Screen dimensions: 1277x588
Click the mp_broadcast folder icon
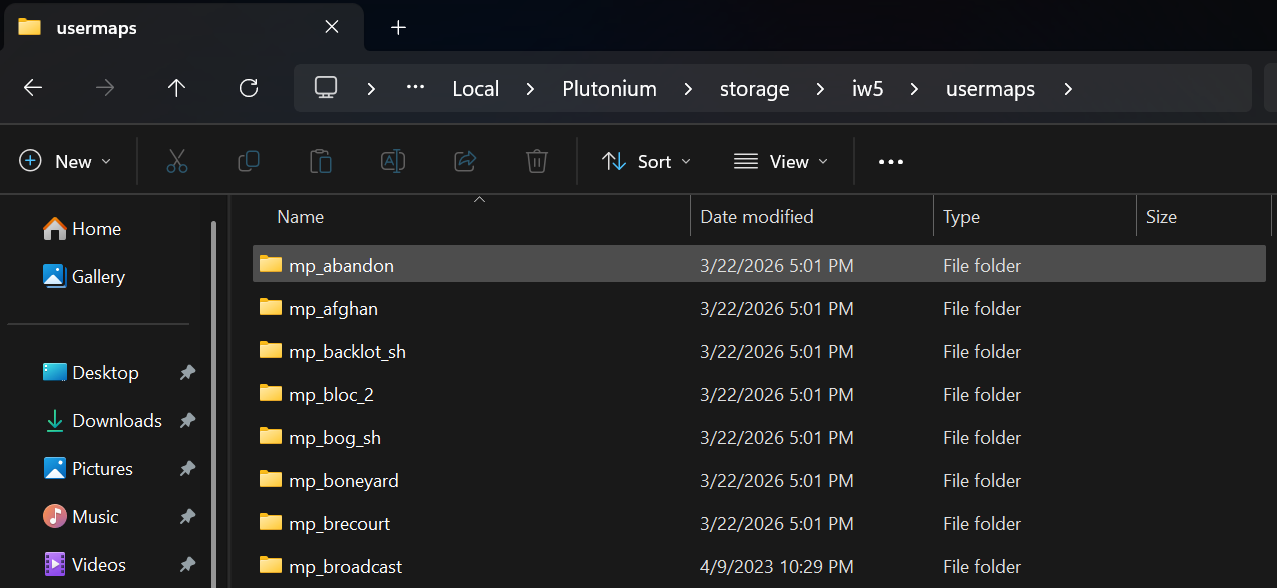click(x=271, y=565)
